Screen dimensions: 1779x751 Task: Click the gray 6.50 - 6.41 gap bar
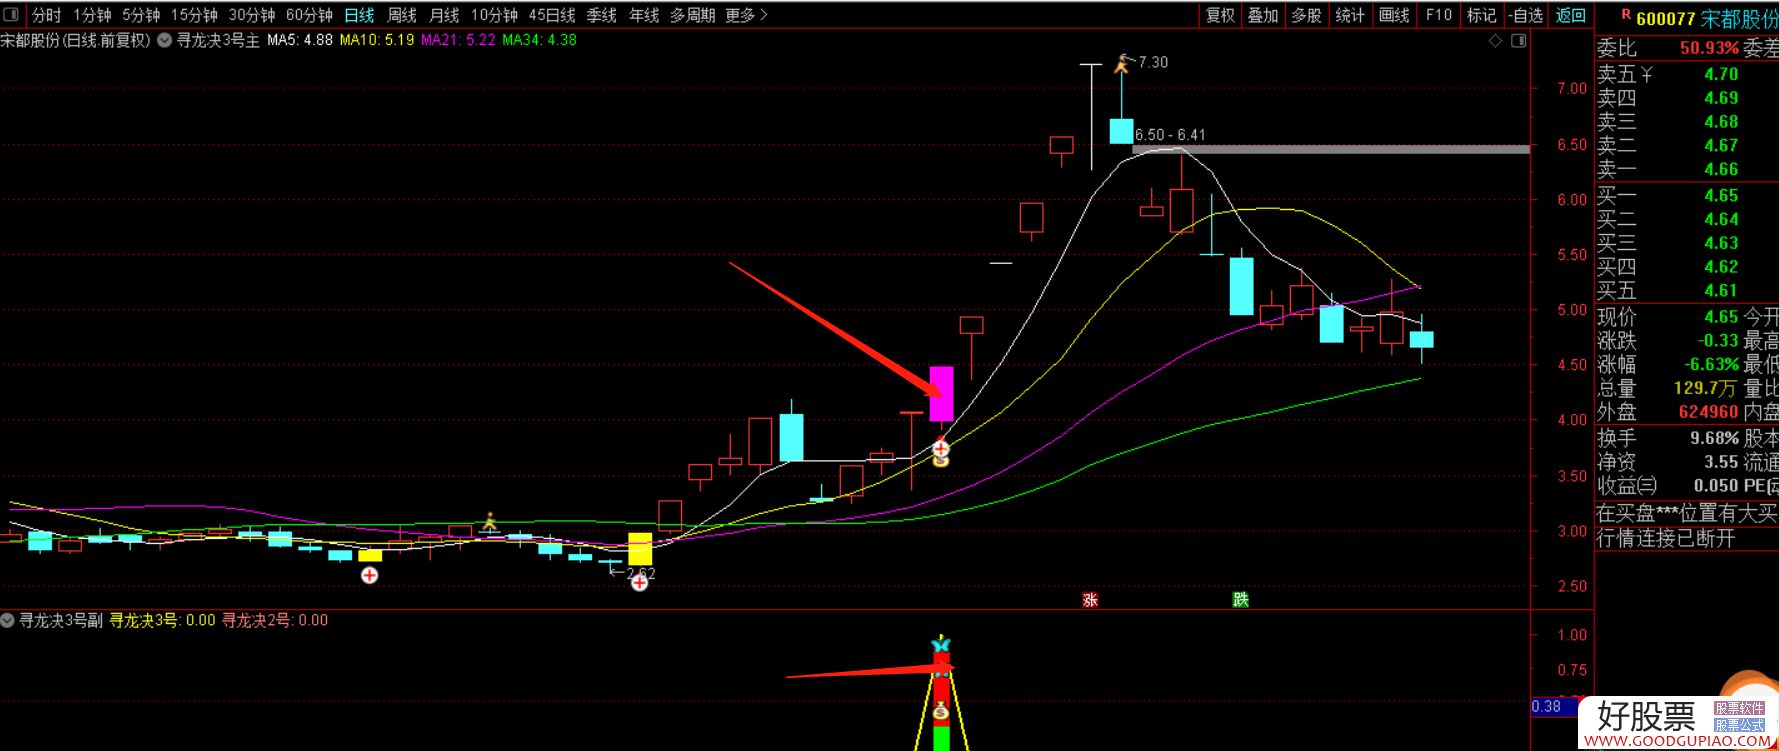[x=1331, y=149]
